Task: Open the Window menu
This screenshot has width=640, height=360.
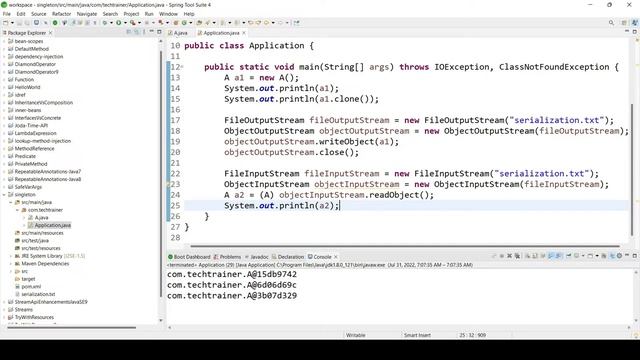Action: (168, 14)
